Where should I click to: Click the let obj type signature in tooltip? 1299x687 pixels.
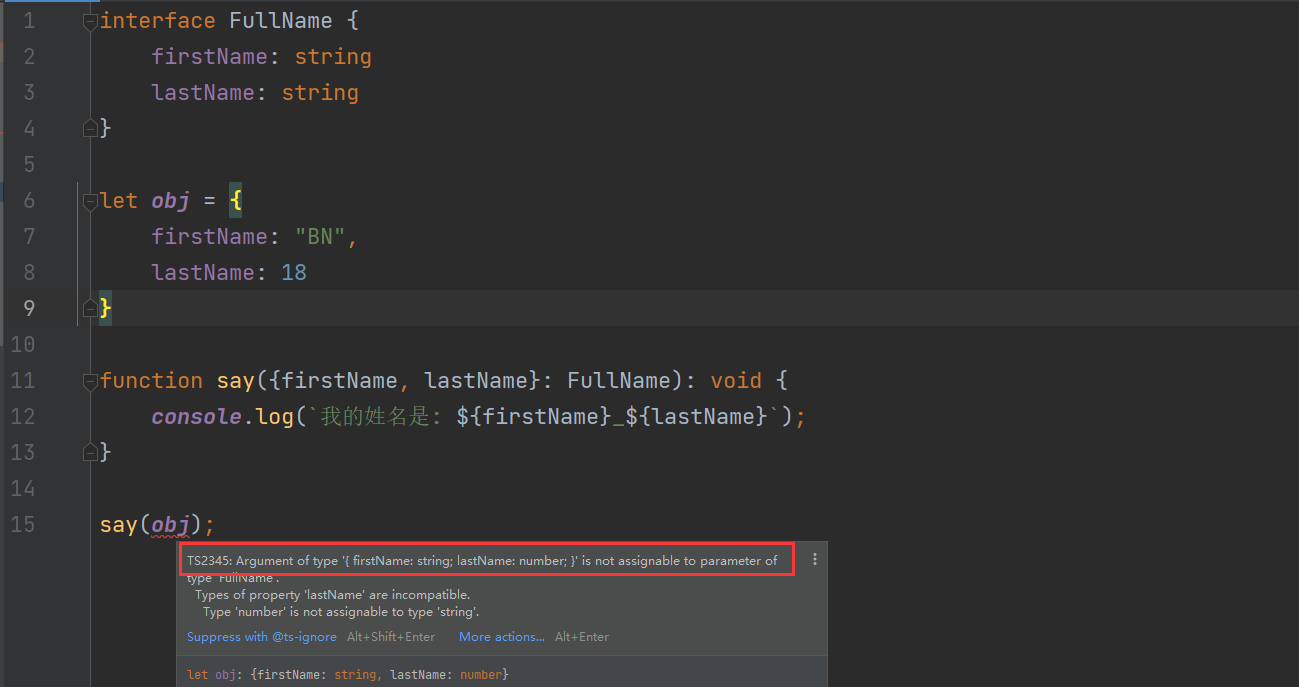tap(348, 675)
